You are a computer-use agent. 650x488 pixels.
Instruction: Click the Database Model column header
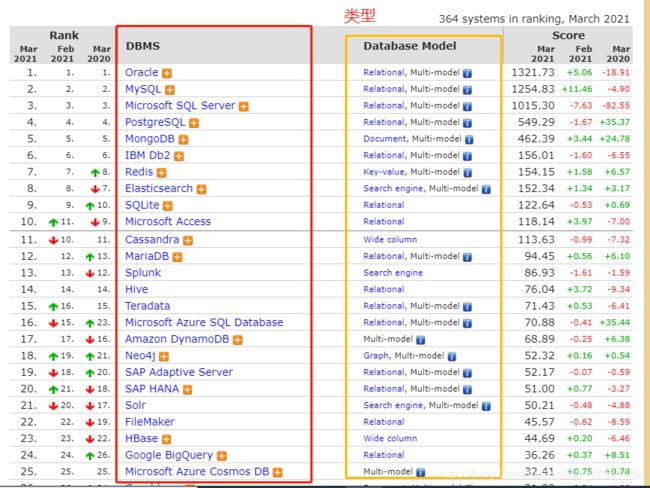tap(410, 46)
